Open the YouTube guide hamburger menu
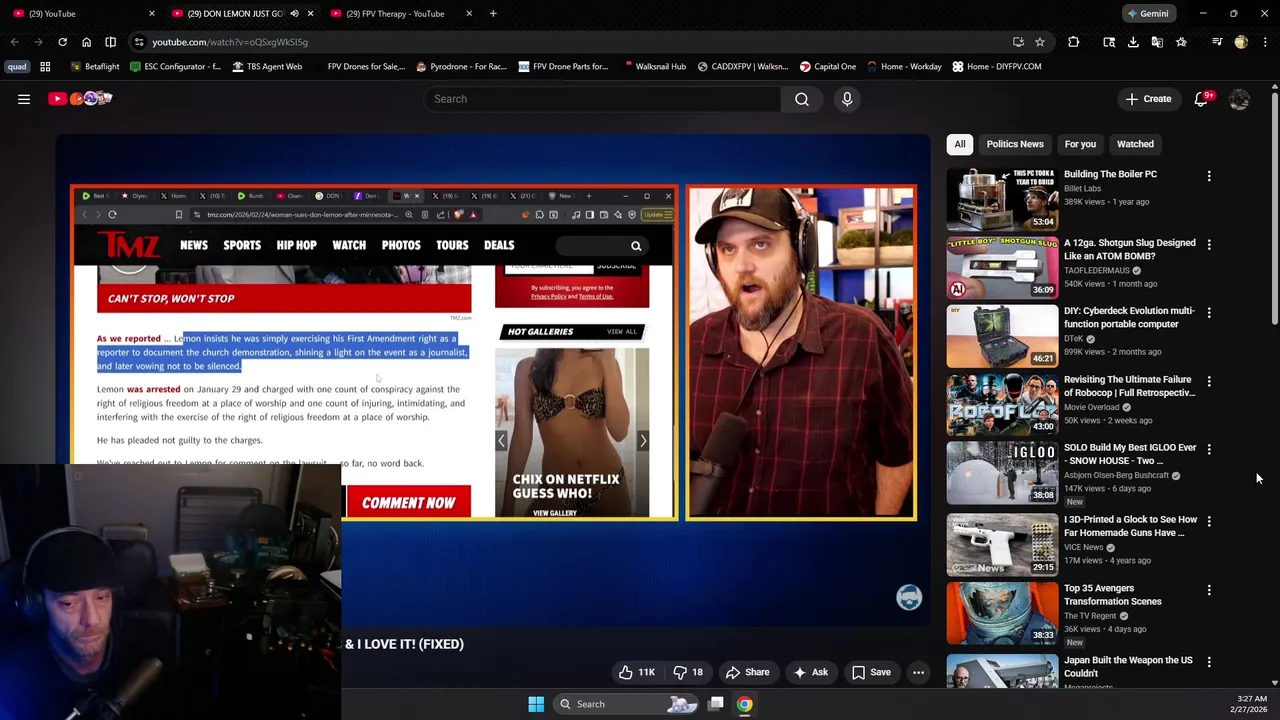1280x720 pixels. coord(24,99)
